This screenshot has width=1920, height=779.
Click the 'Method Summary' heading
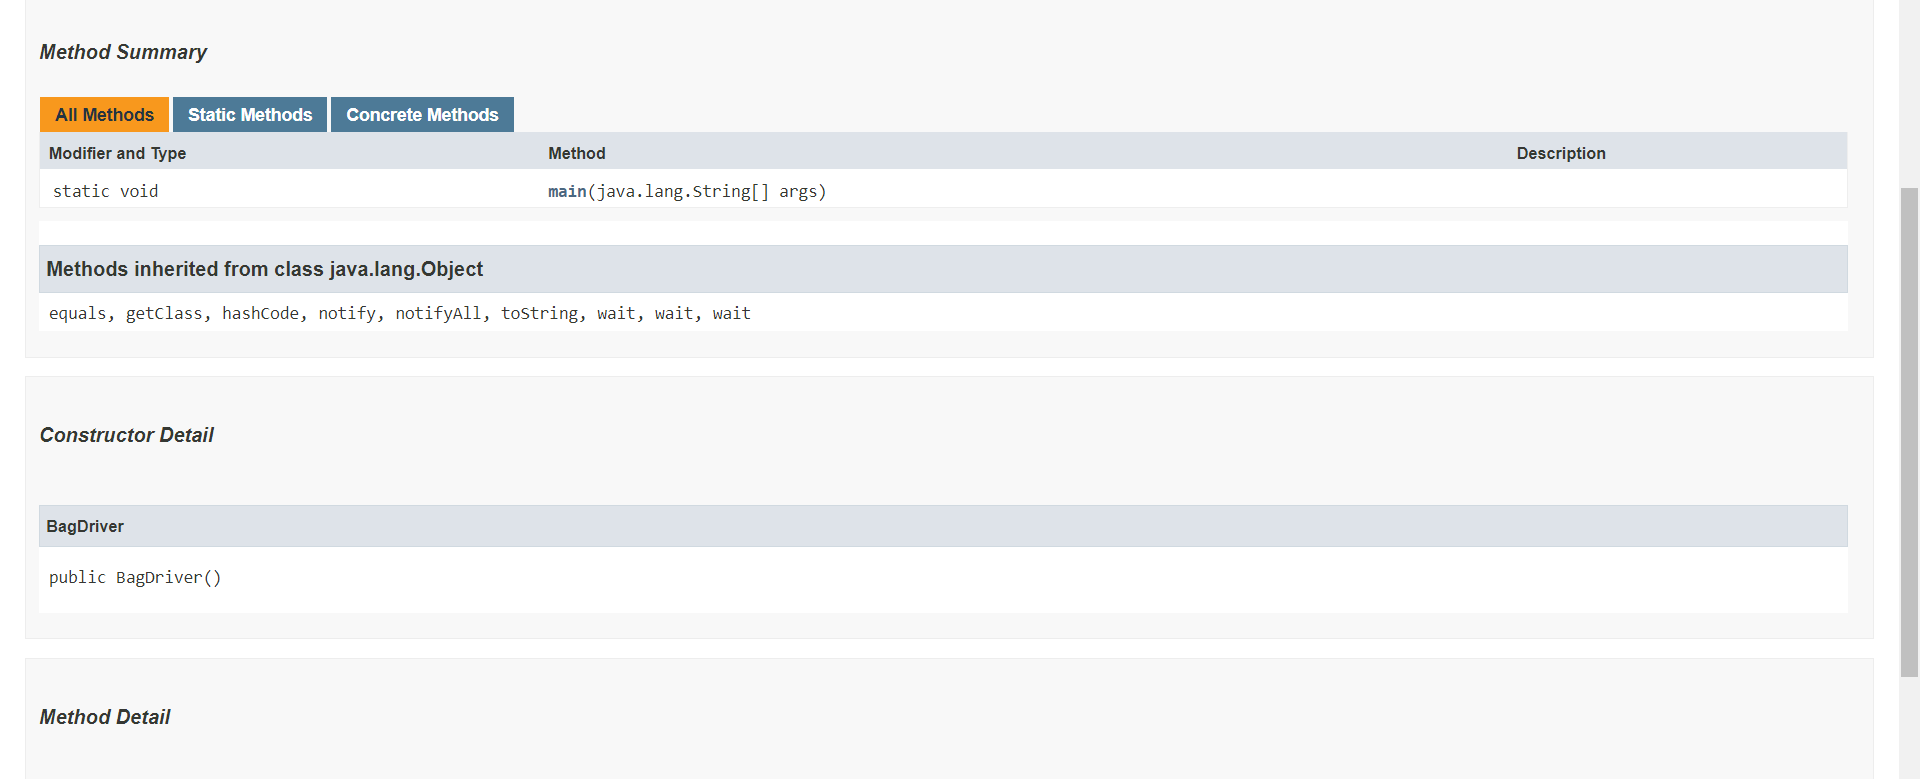pyautogui.click(x=123, y=52)
